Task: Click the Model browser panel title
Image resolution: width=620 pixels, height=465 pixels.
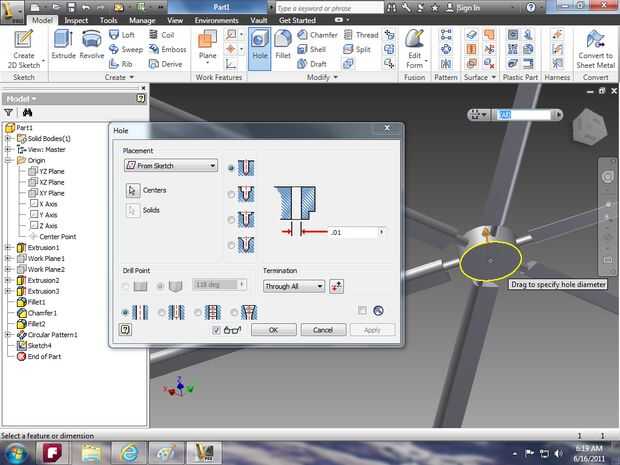Action: click(x=21, y=98)
